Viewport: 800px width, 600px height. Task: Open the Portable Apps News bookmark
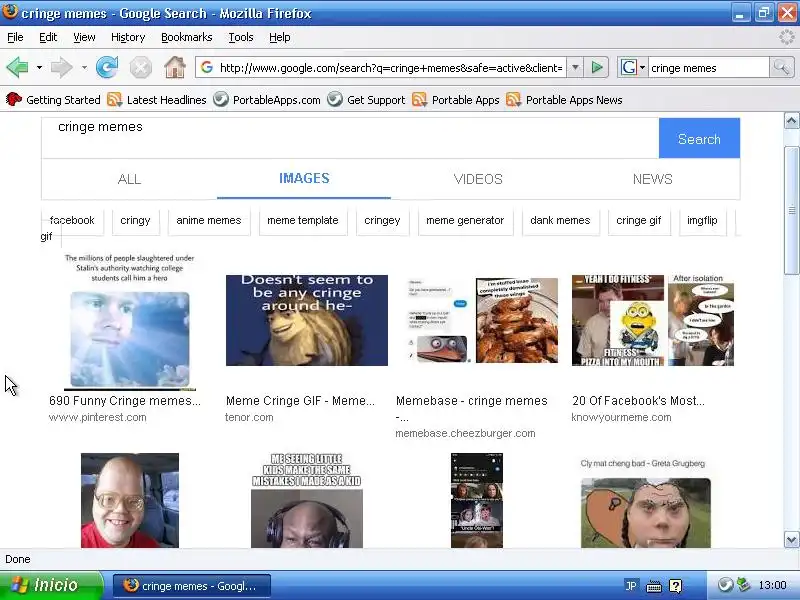click(x=564, y=99)
